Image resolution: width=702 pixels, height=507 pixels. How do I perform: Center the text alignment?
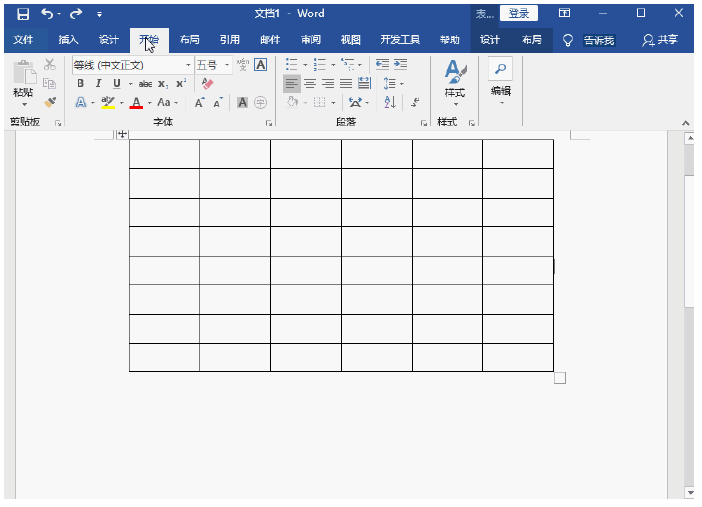coord(310,83)
